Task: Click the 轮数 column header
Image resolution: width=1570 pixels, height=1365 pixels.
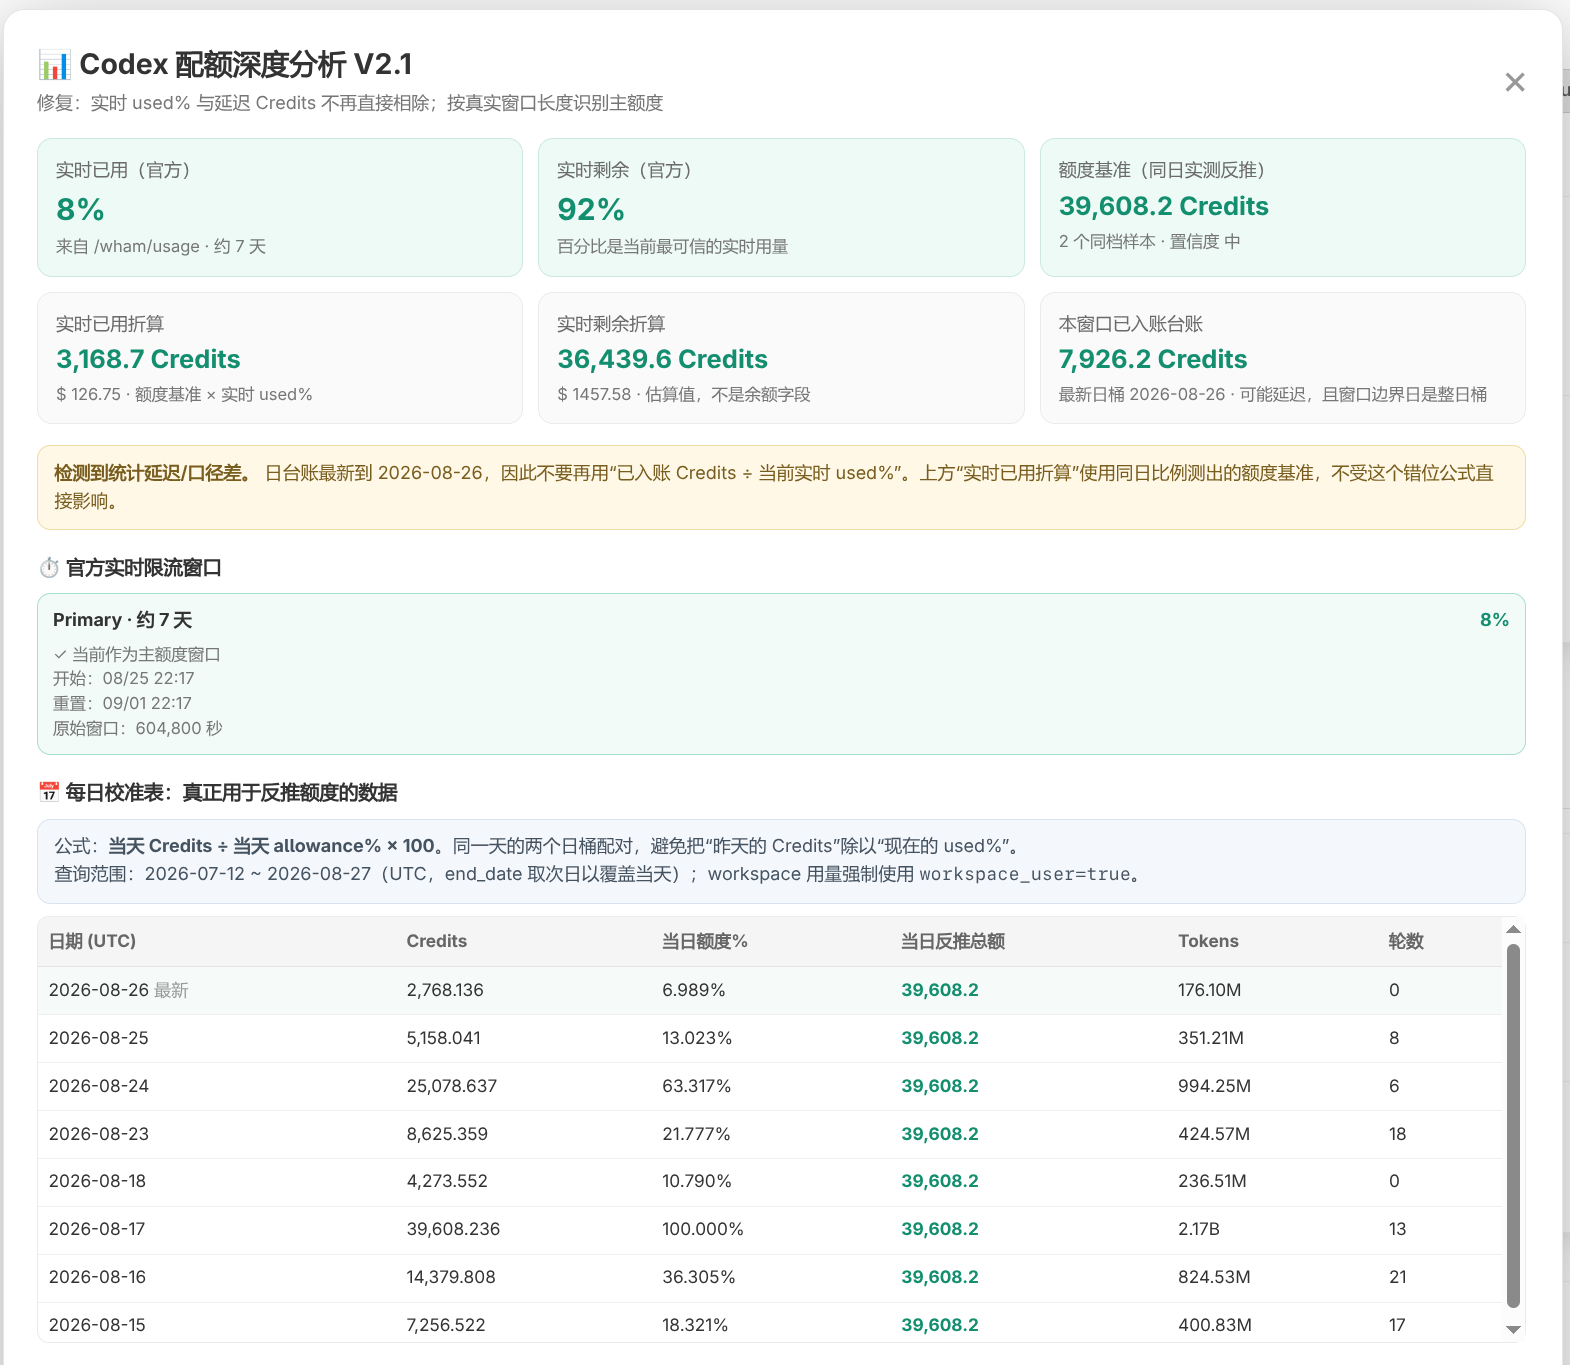Action: coord(1406,941)
